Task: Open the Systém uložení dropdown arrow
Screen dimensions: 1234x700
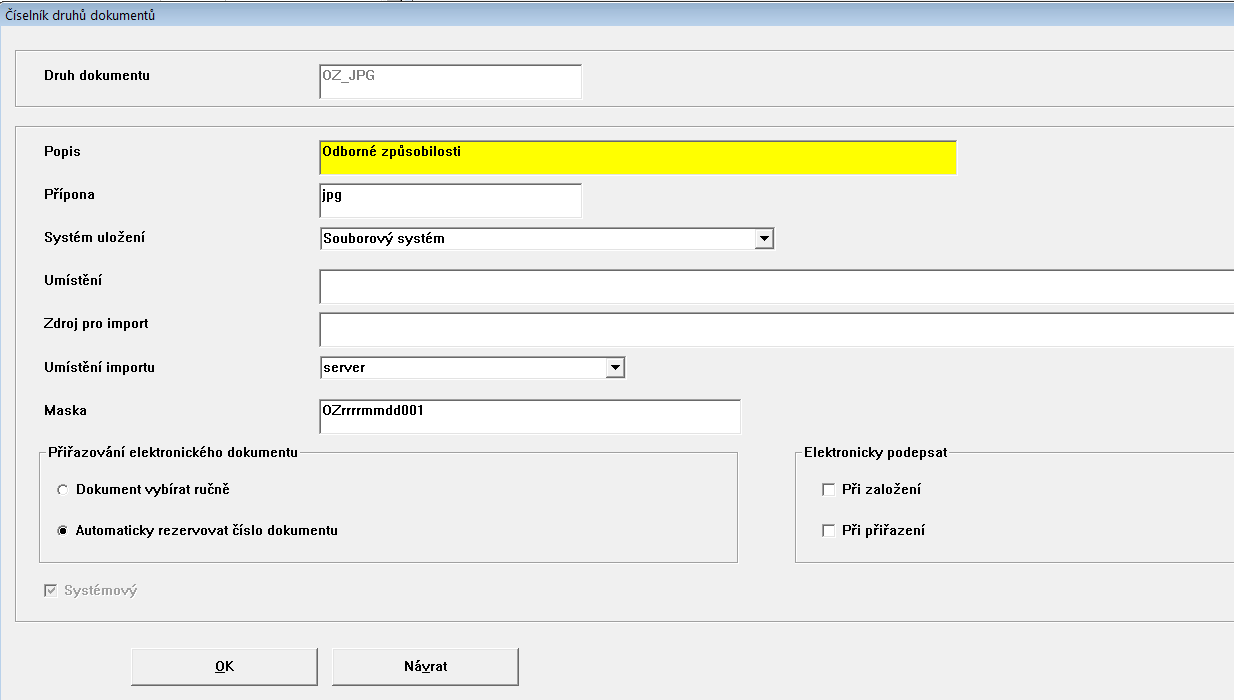Action: point(764,239)
